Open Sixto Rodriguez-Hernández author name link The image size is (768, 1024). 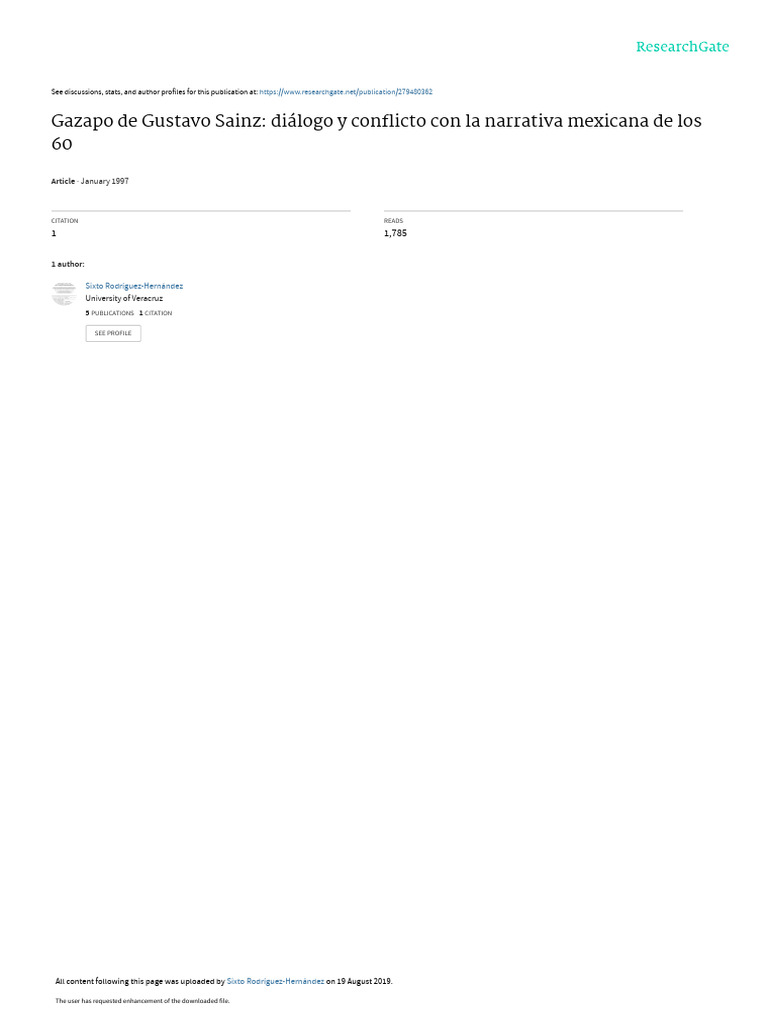(x=134, y=286)
